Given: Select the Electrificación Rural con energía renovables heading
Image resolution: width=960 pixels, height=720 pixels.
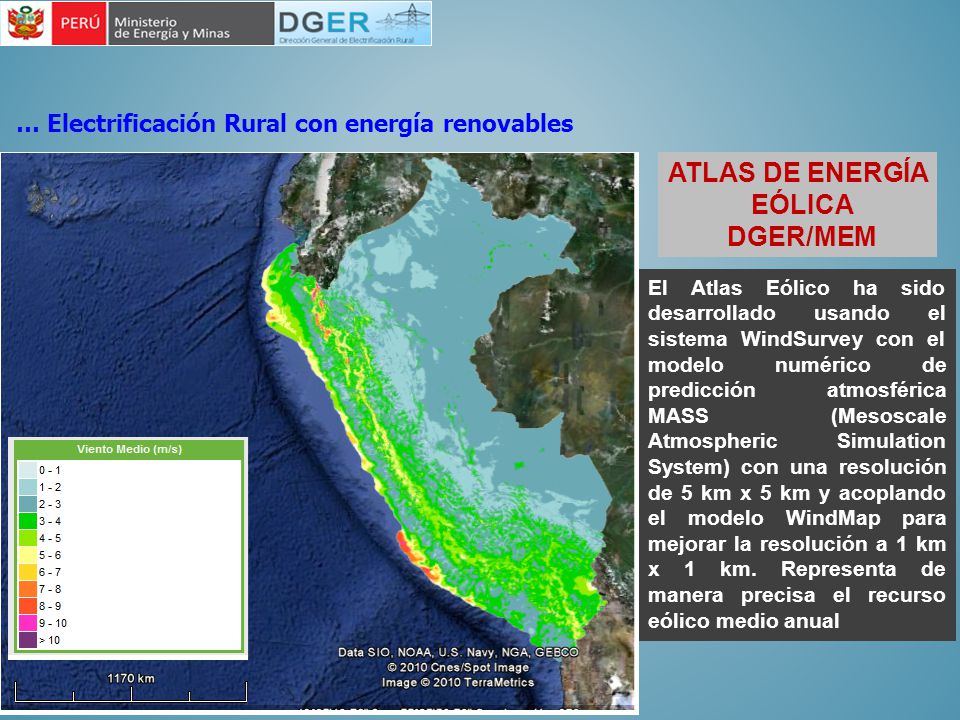Looking at the screenshot, I should [295, 124].
